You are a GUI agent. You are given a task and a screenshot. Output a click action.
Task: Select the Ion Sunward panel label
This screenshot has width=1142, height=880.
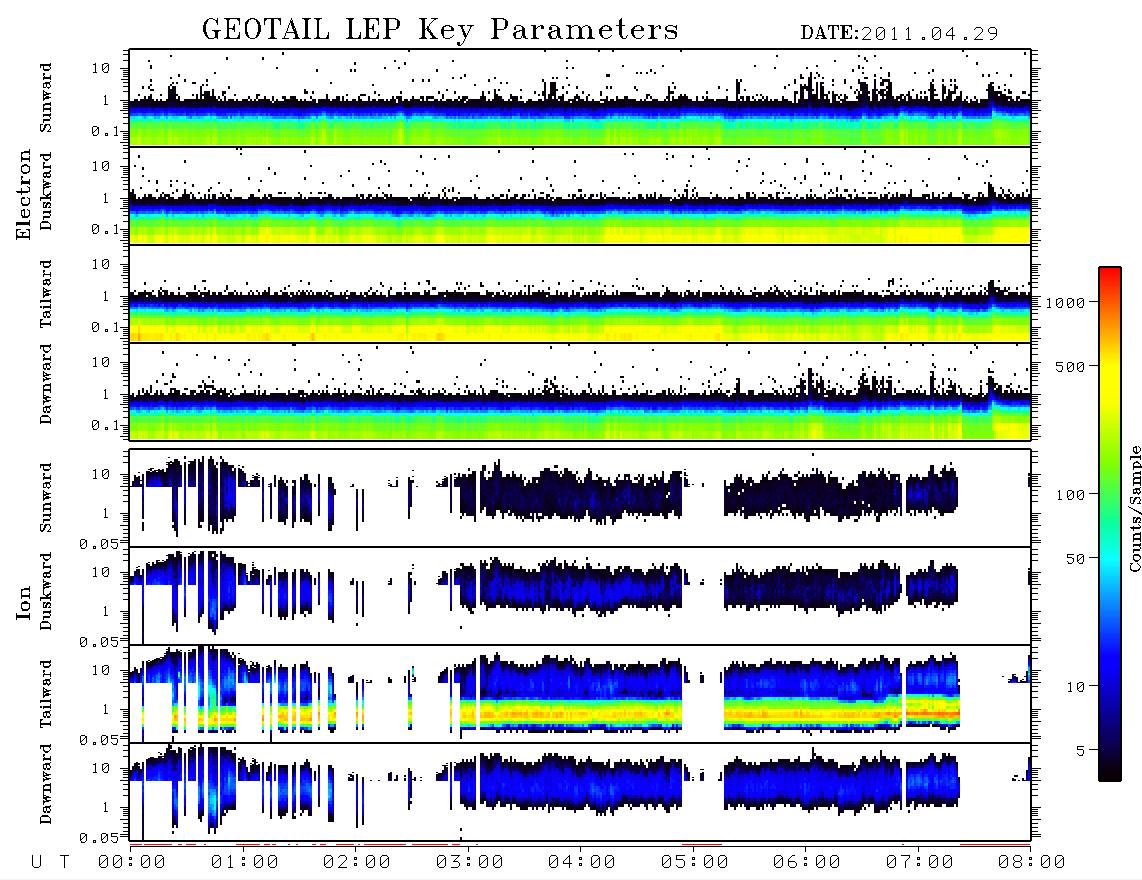46,497
